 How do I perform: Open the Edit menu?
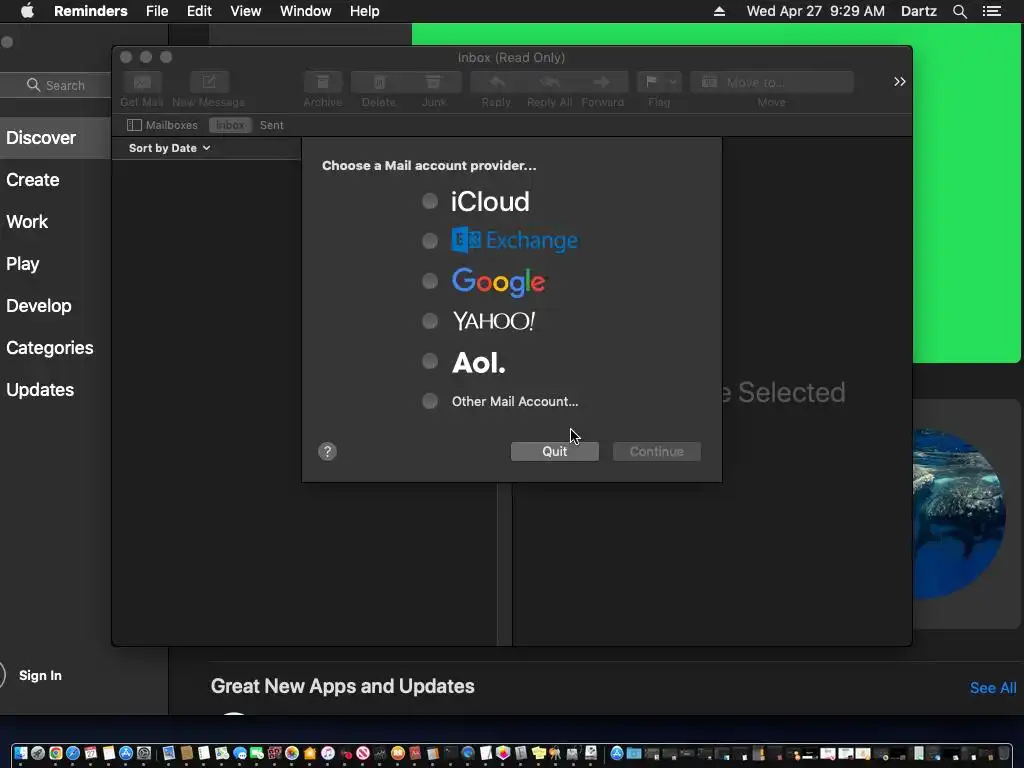199,11
